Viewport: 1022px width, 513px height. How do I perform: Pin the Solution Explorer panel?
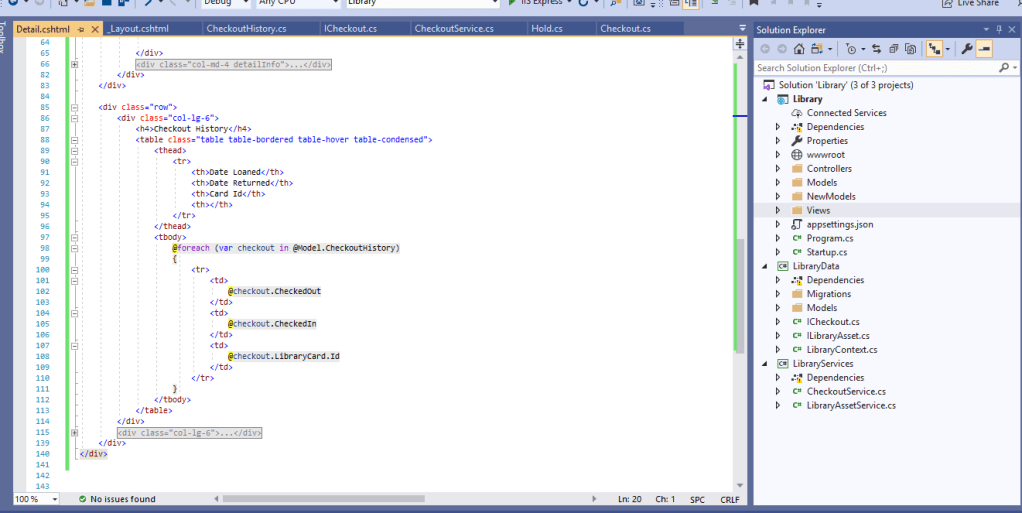(998, 30)
